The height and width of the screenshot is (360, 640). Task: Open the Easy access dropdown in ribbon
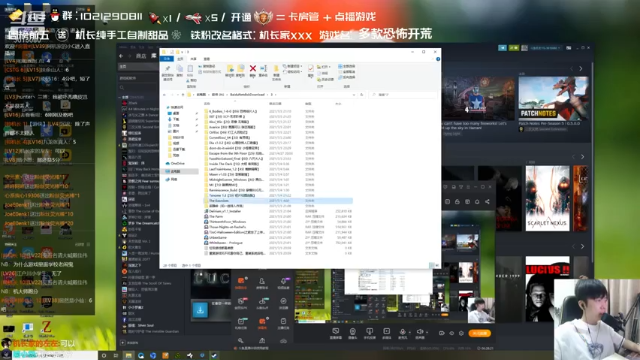click(292, 71)
